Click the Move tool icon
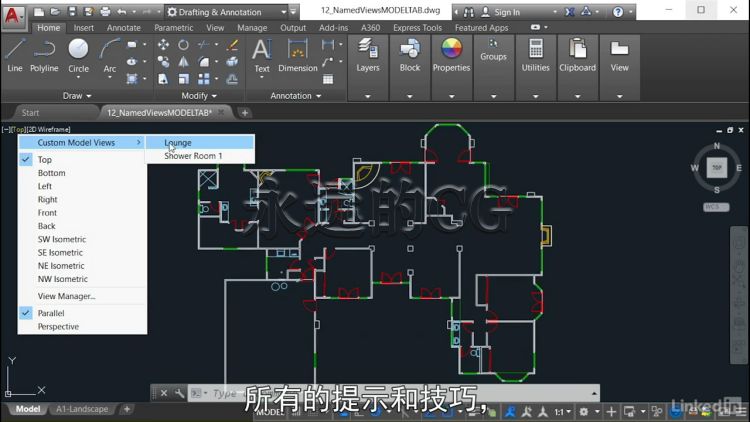The width and height of the screenshot is (750, 422). (x=164, y=45)
